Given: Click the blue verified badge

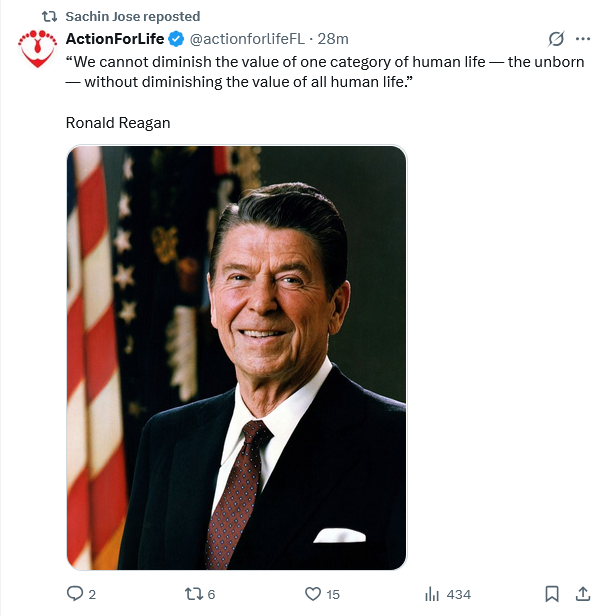Looking at the screenshot, I should click(x=175, y=39).
